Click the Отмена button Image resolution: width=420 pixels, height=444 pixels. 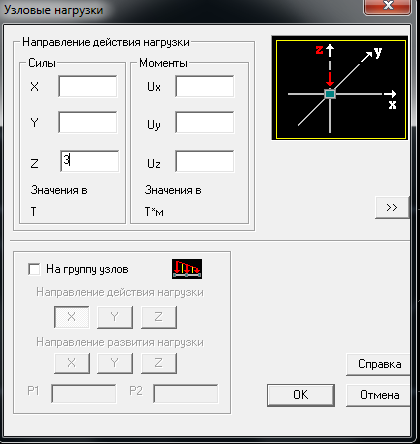[379, 395]
